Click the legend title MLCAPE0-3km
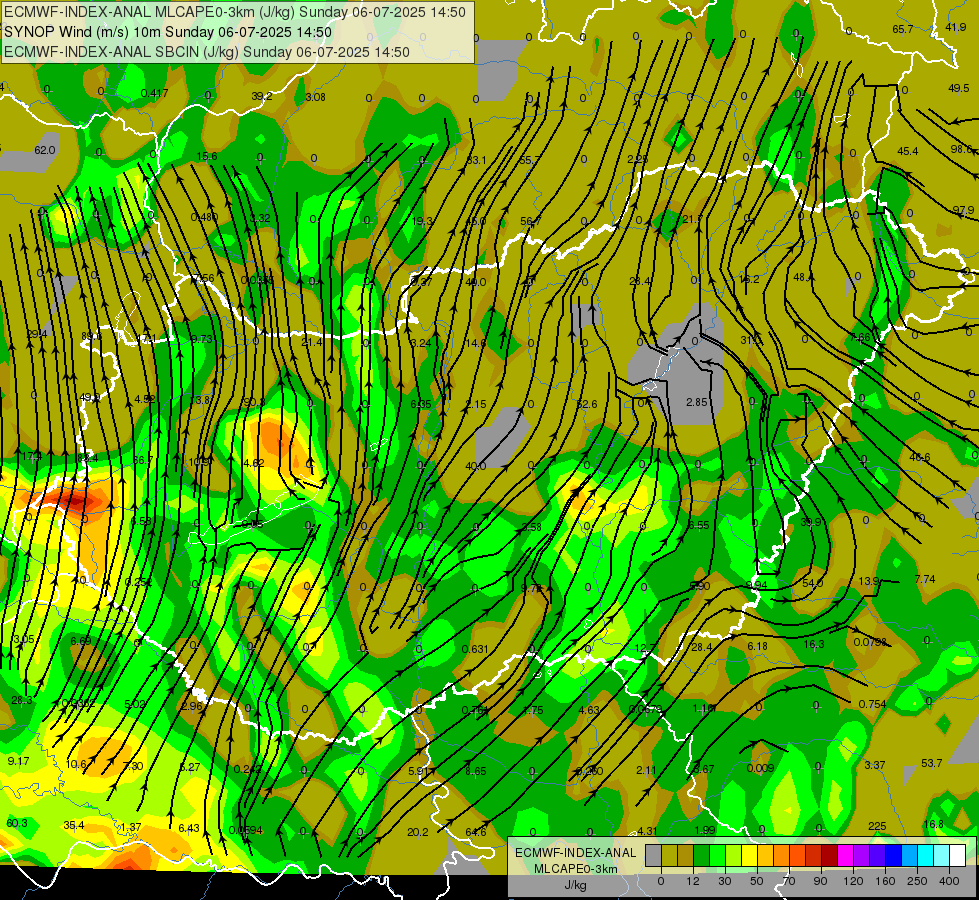Viewport: 979px width, 900px height. pyautogui.click(x=575, y=869)
